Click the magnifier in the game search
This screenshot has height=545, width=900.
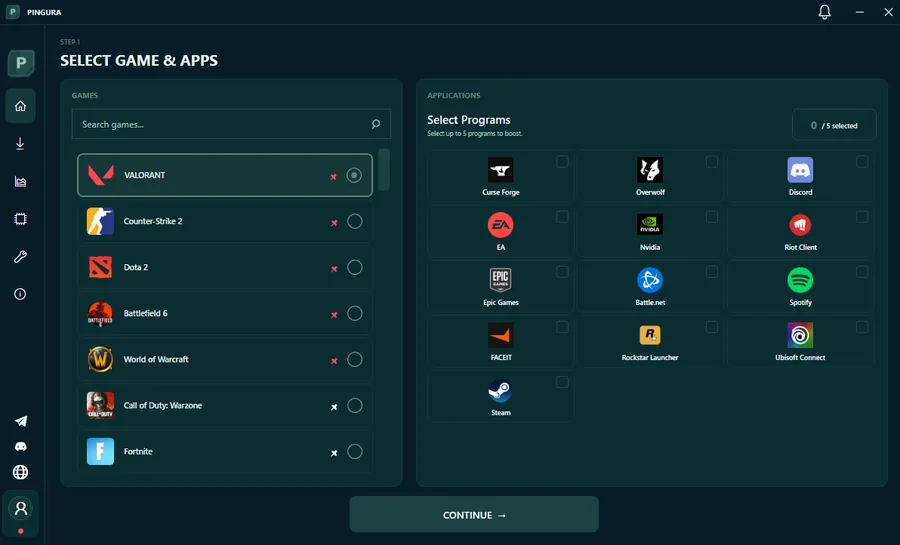375,124
